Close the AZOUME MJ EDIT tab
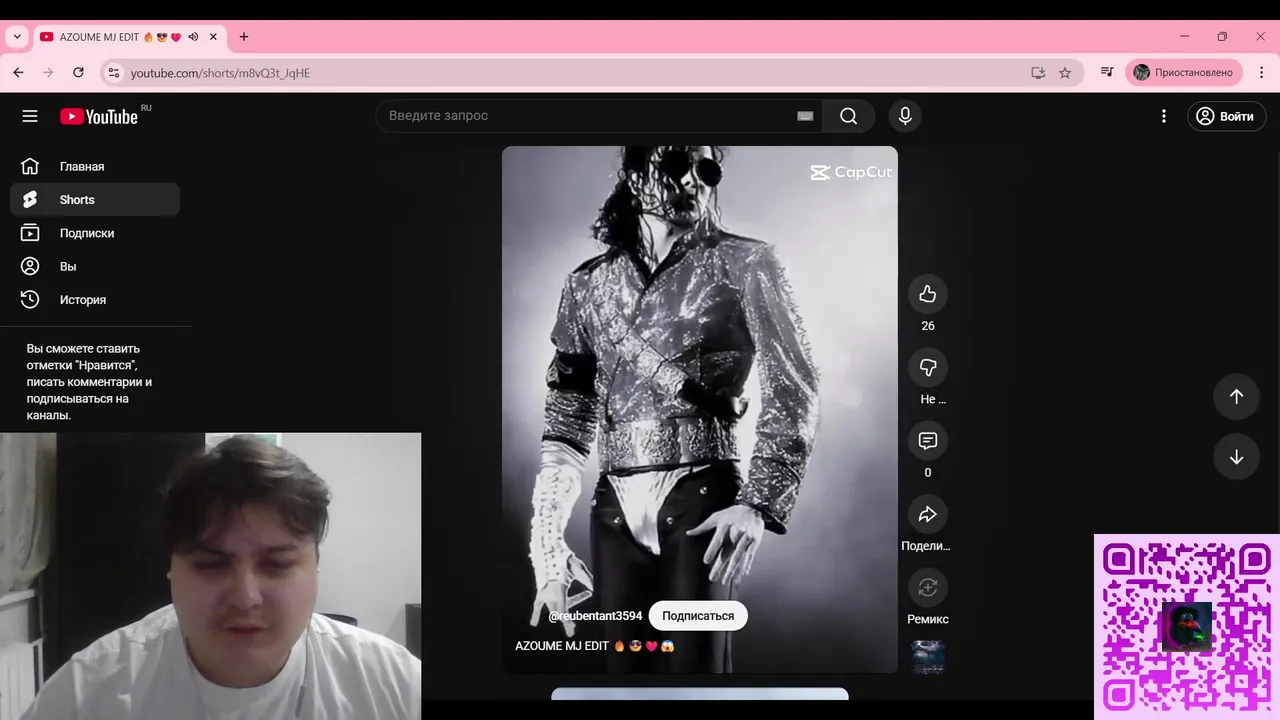This screenshot has height=720, width=1280. click(213, 37)
